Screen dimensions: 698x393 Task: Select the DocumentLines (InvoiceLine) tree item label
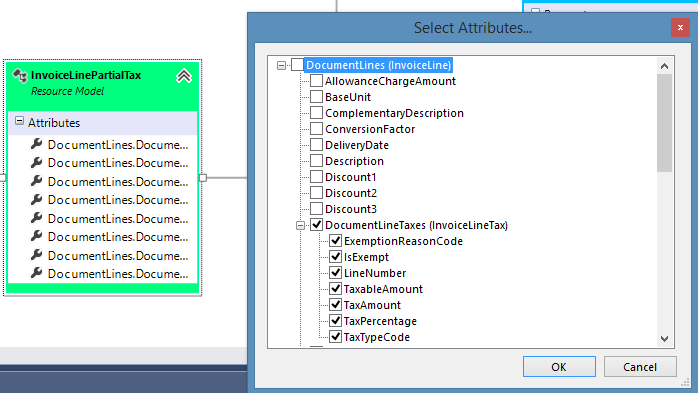coord(379,65)
